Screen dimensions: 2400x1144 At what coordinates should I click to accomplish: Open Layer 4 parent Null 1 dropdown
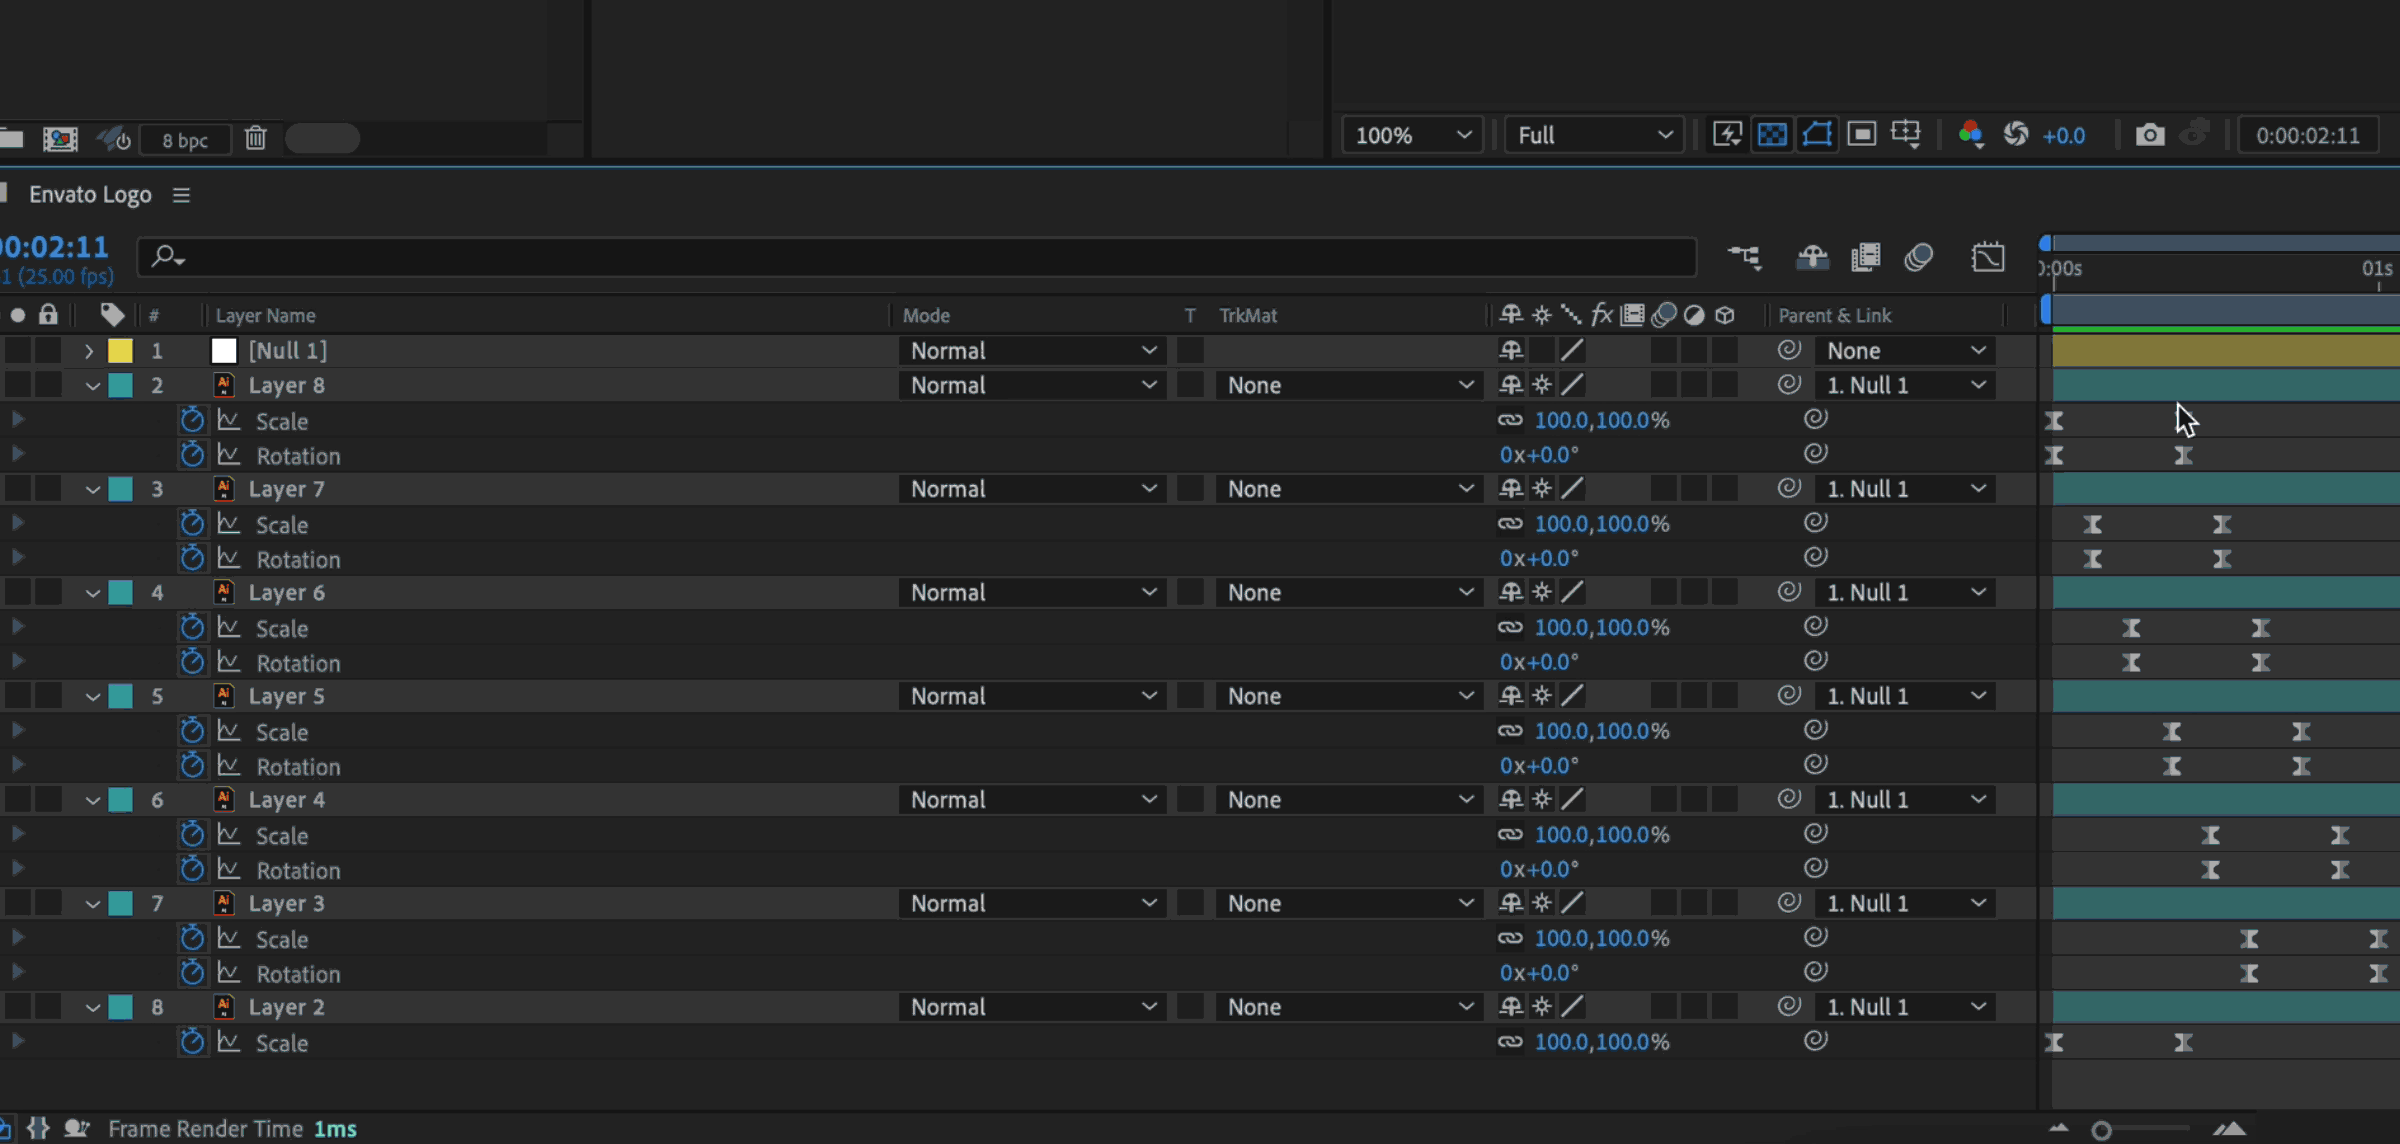1905,800
